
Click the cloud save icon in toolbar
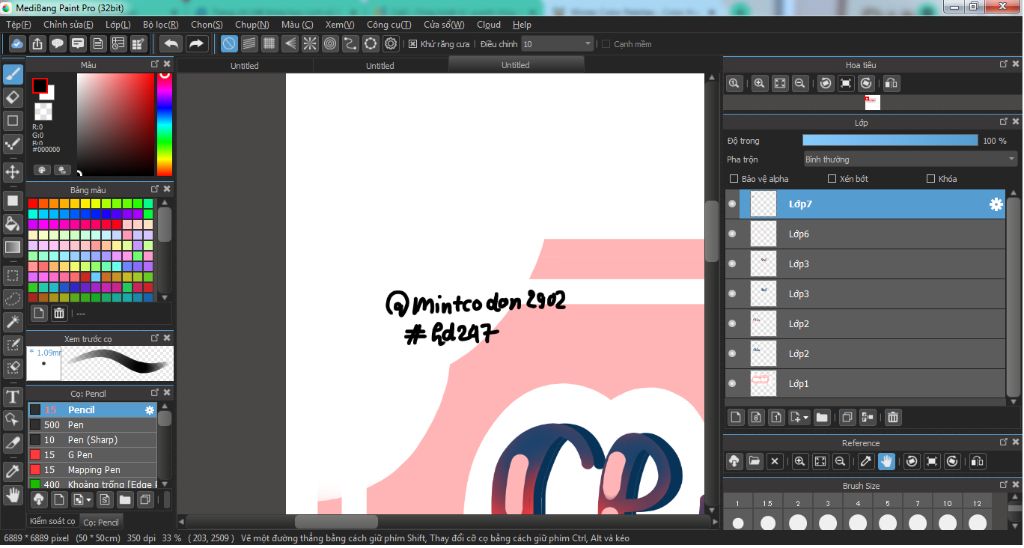tap(17, 44)
